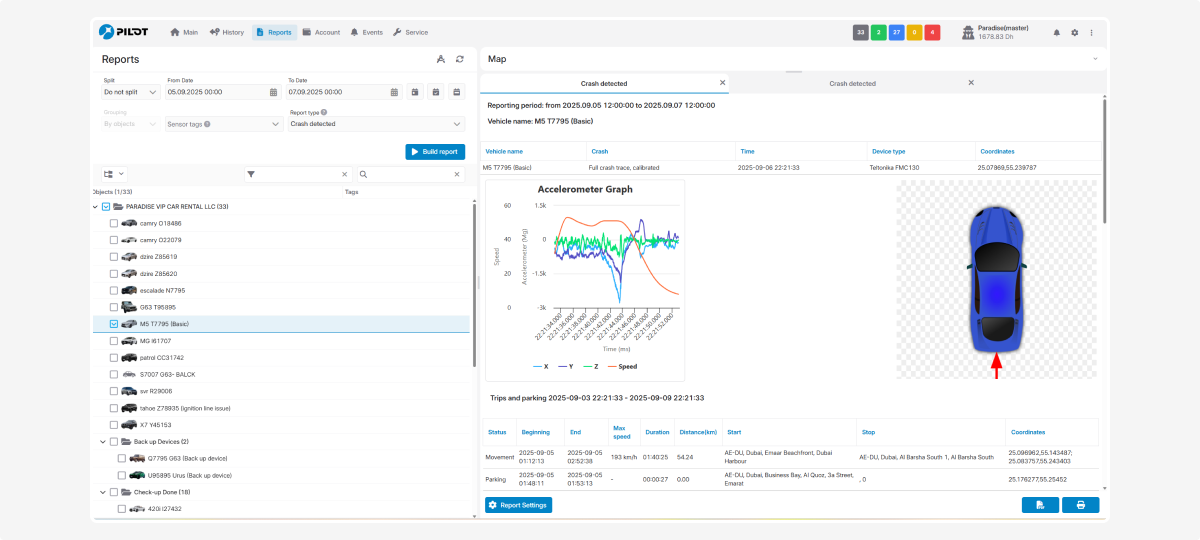Click the filter funnel icon

251,174
